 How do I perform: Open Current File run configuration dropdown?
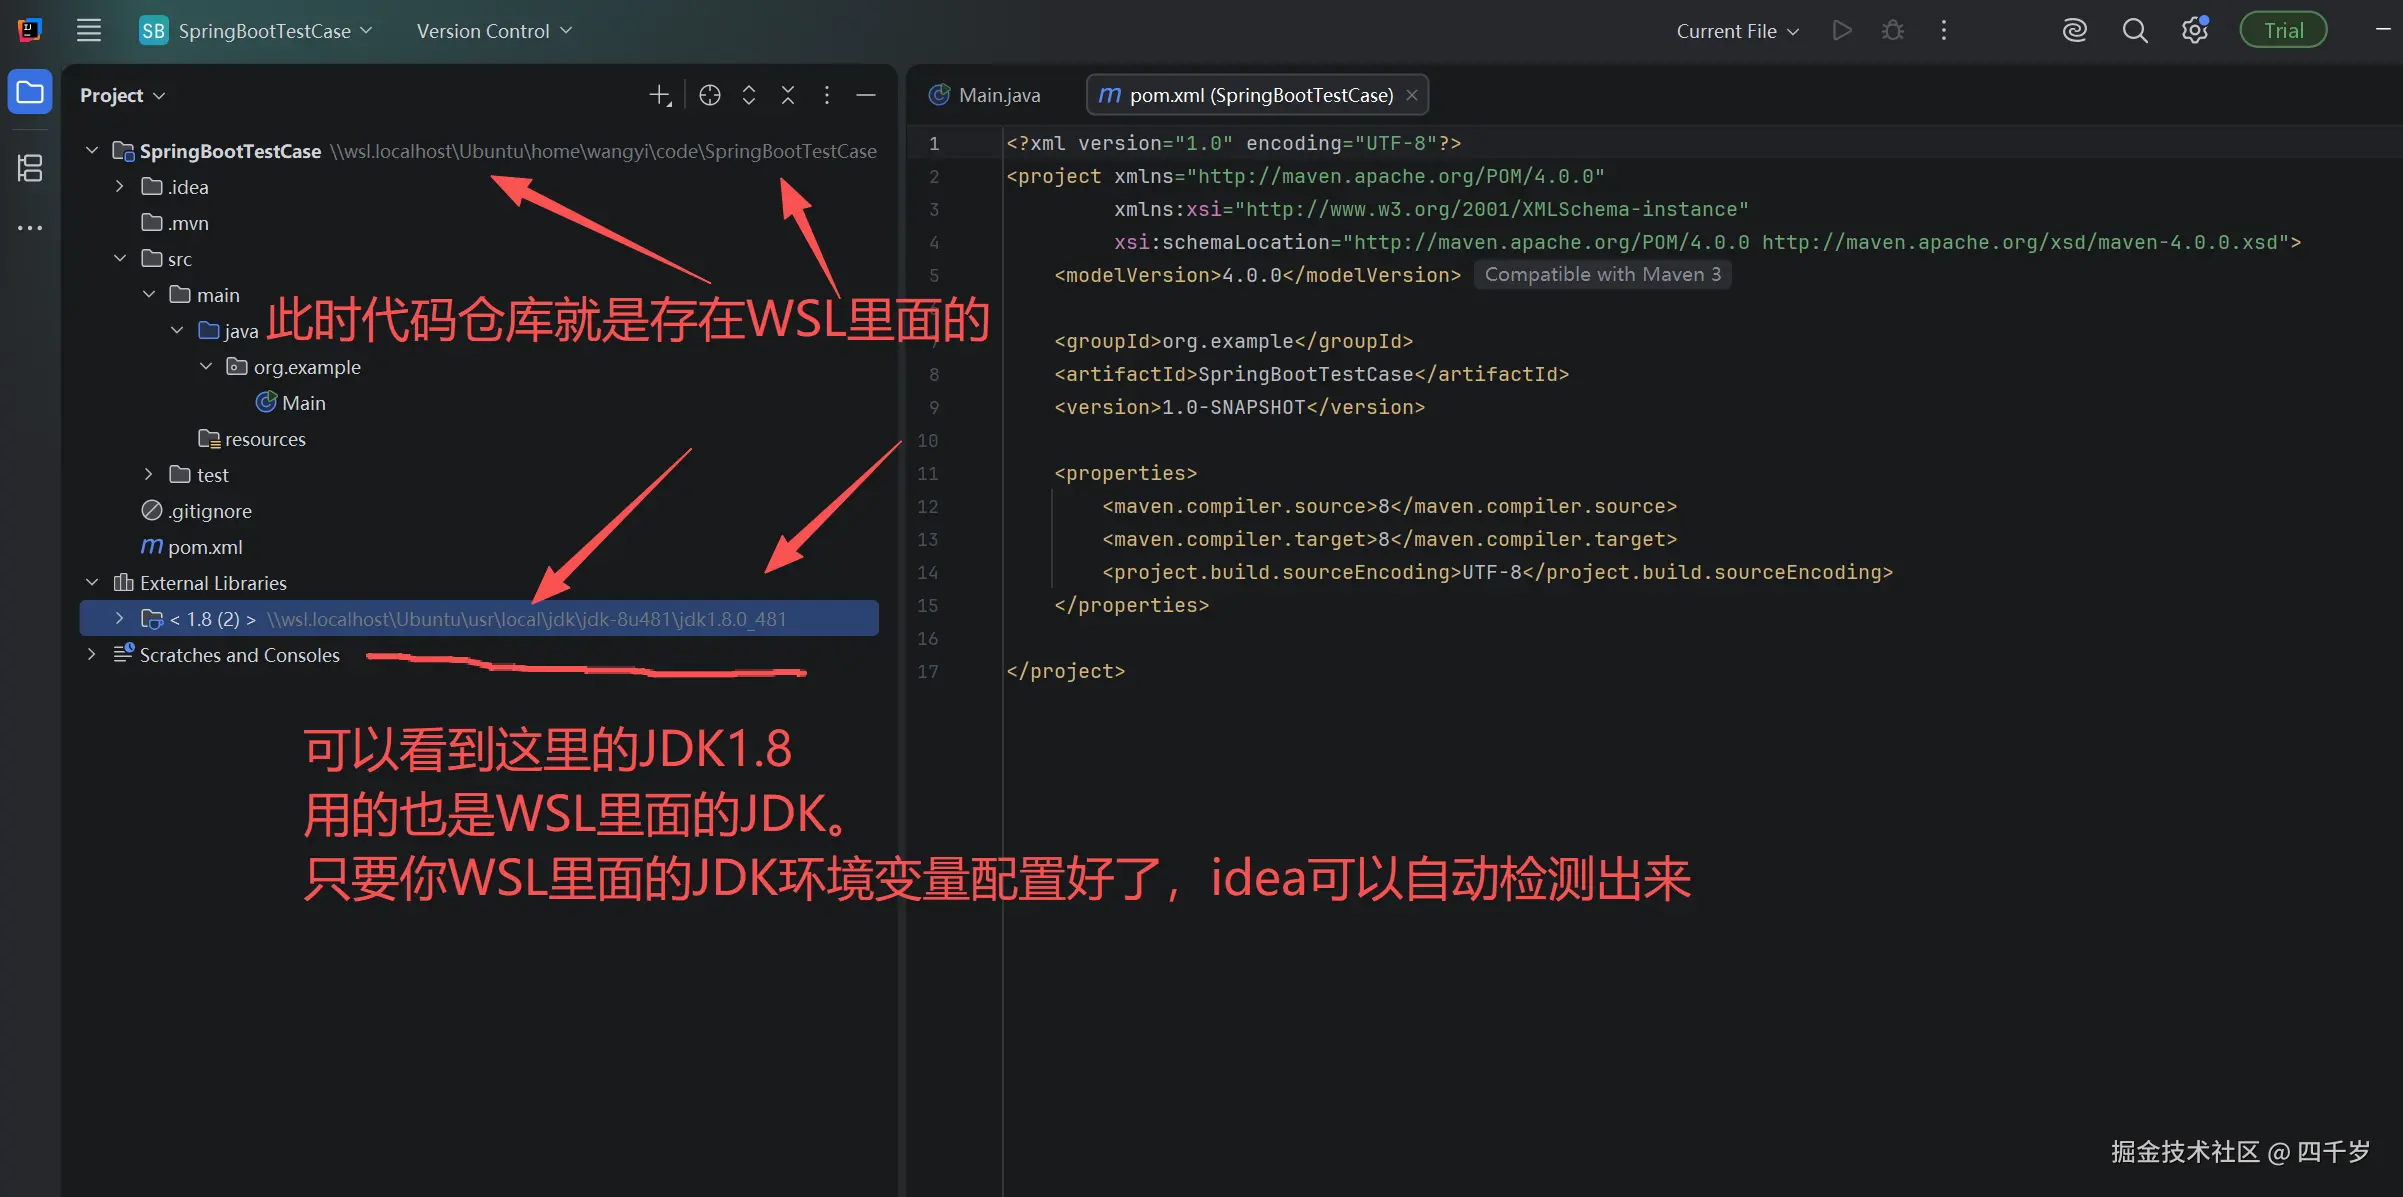(x=1737, y=30)
